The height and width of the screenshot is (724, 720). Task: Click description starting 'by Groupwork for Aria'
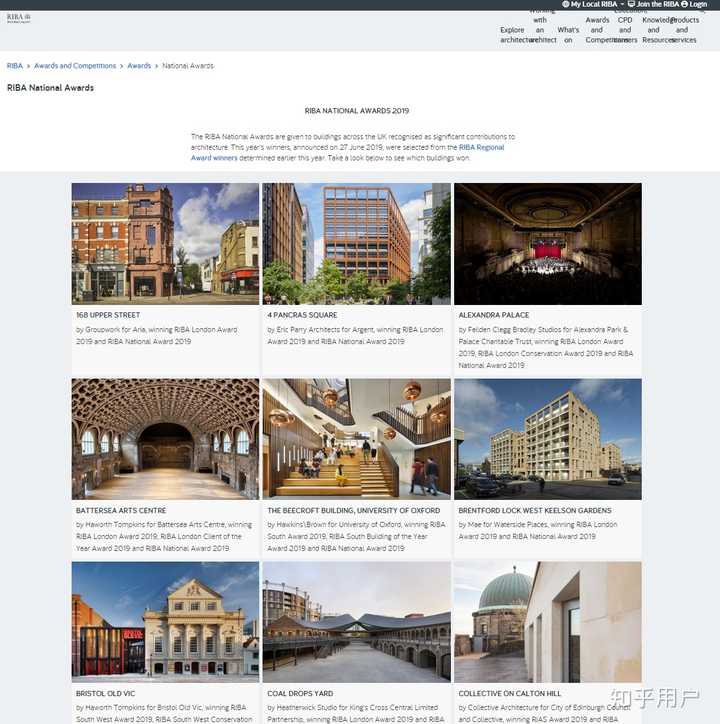point(157,335)
